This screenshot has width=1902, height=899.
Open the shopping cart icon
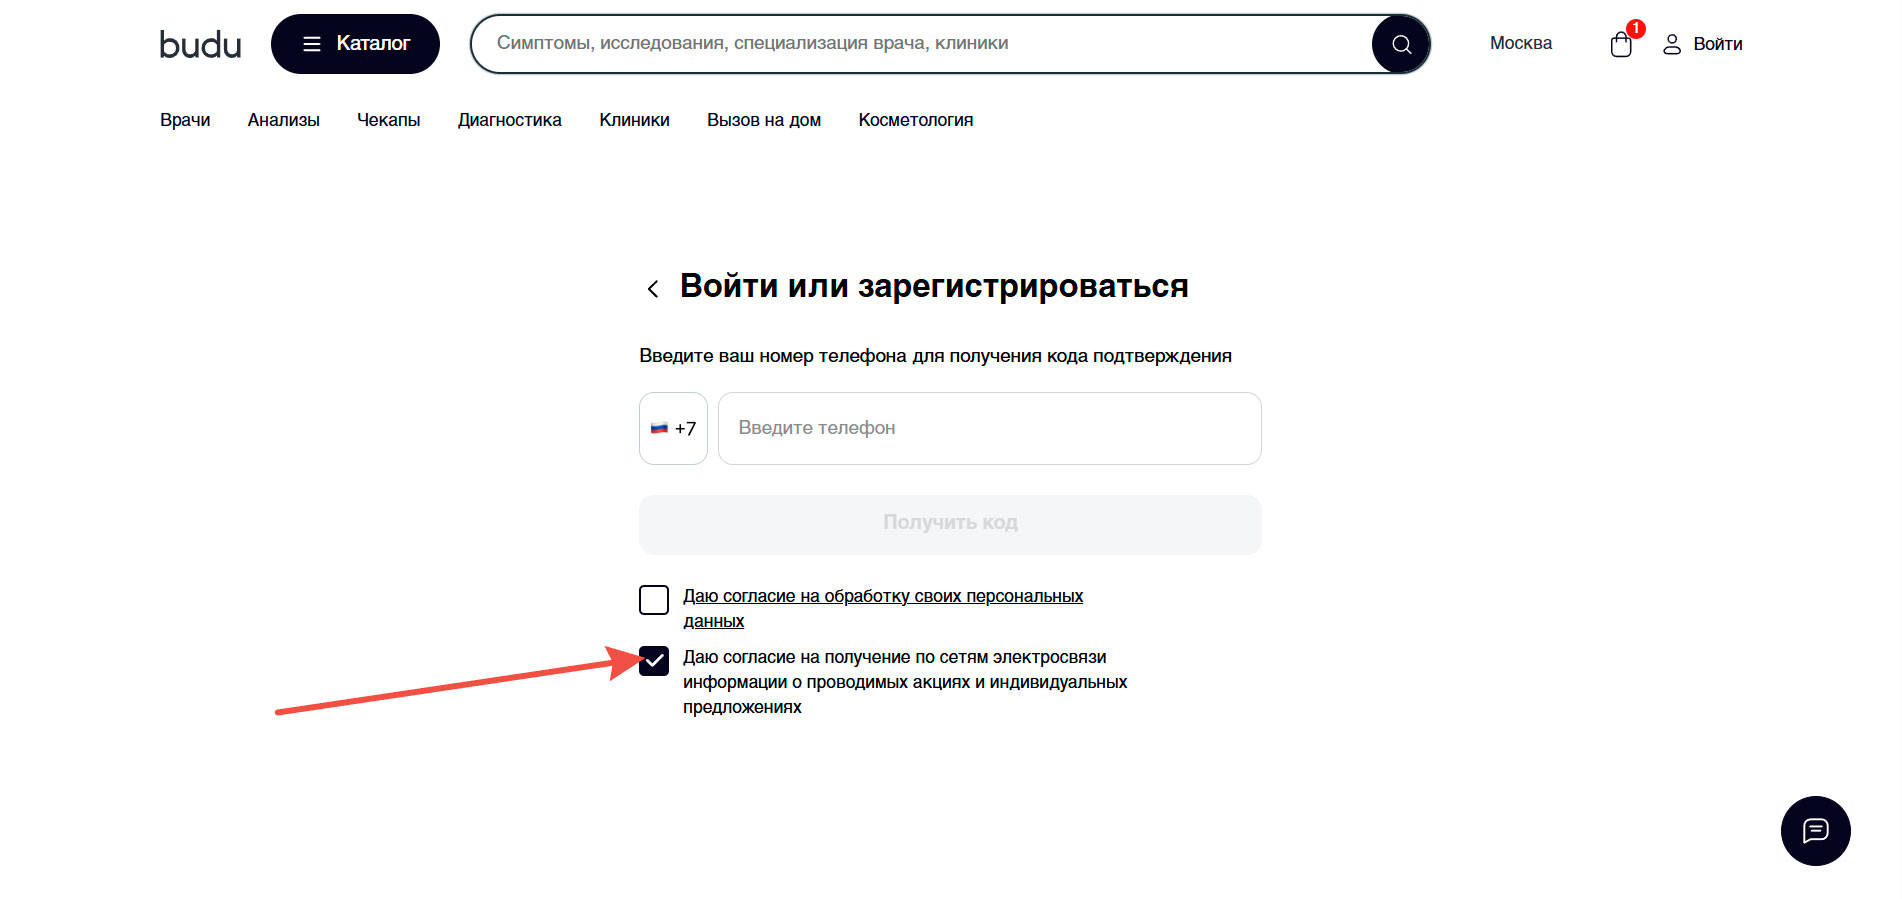[1621, 44]
